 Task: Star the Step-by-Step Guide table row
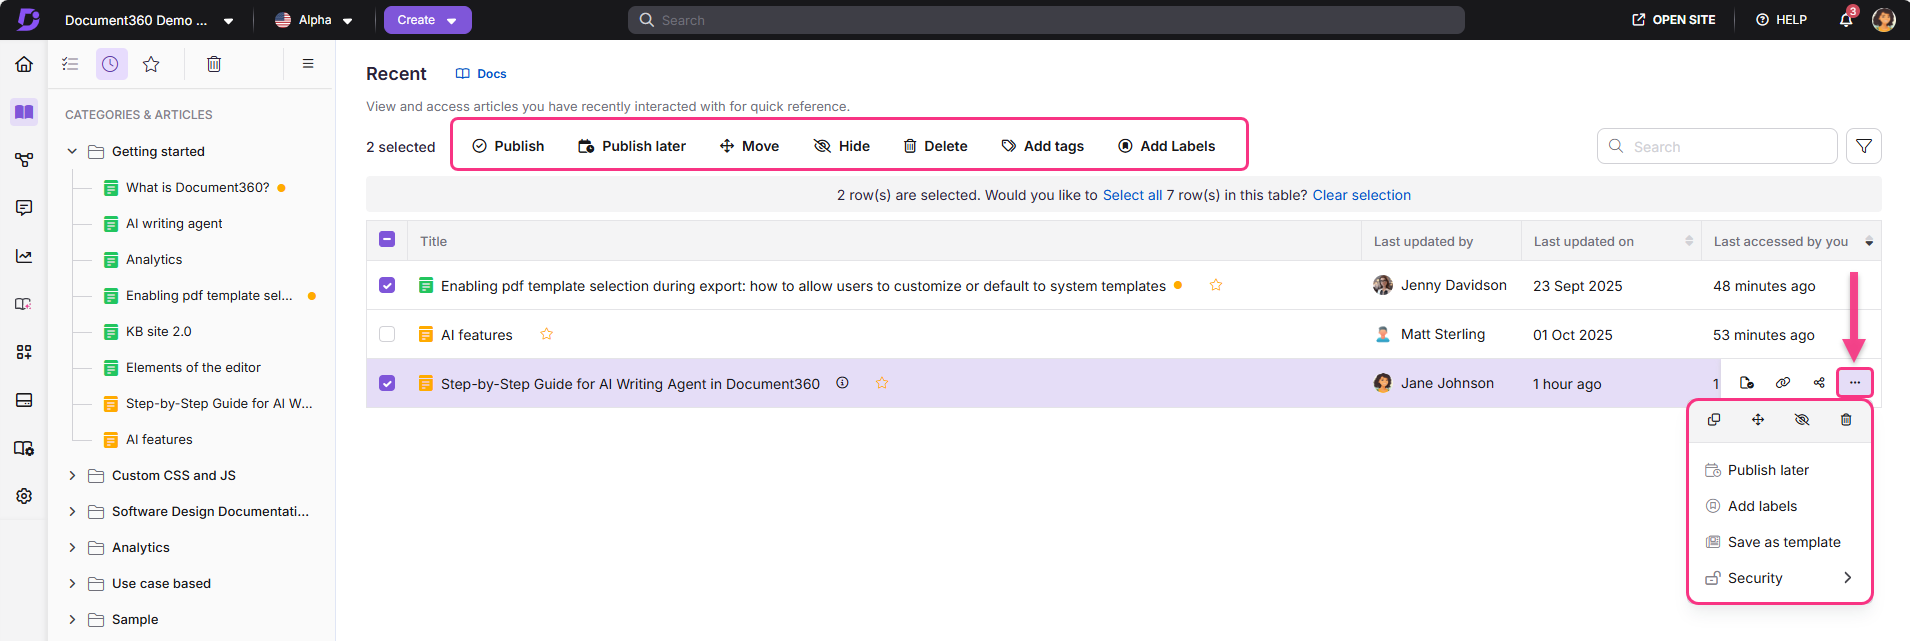click(x=882, y=383)
